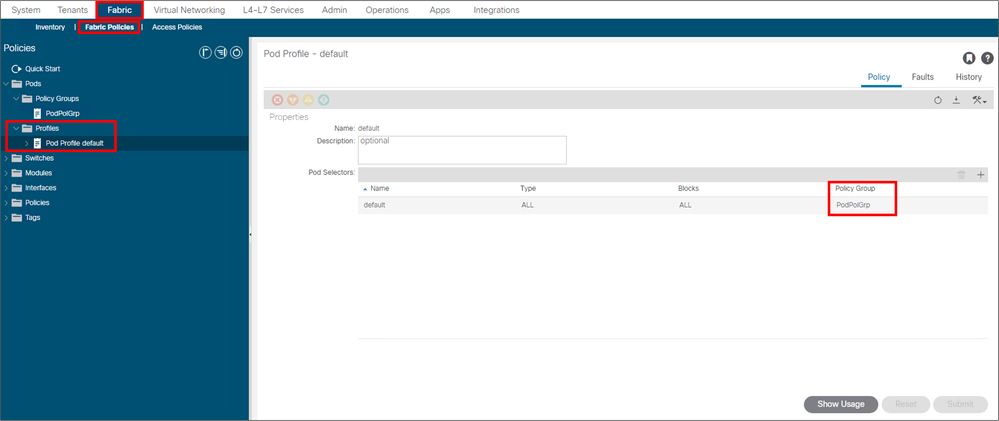Expand the Modules tree node

click(x=6, y=173)
